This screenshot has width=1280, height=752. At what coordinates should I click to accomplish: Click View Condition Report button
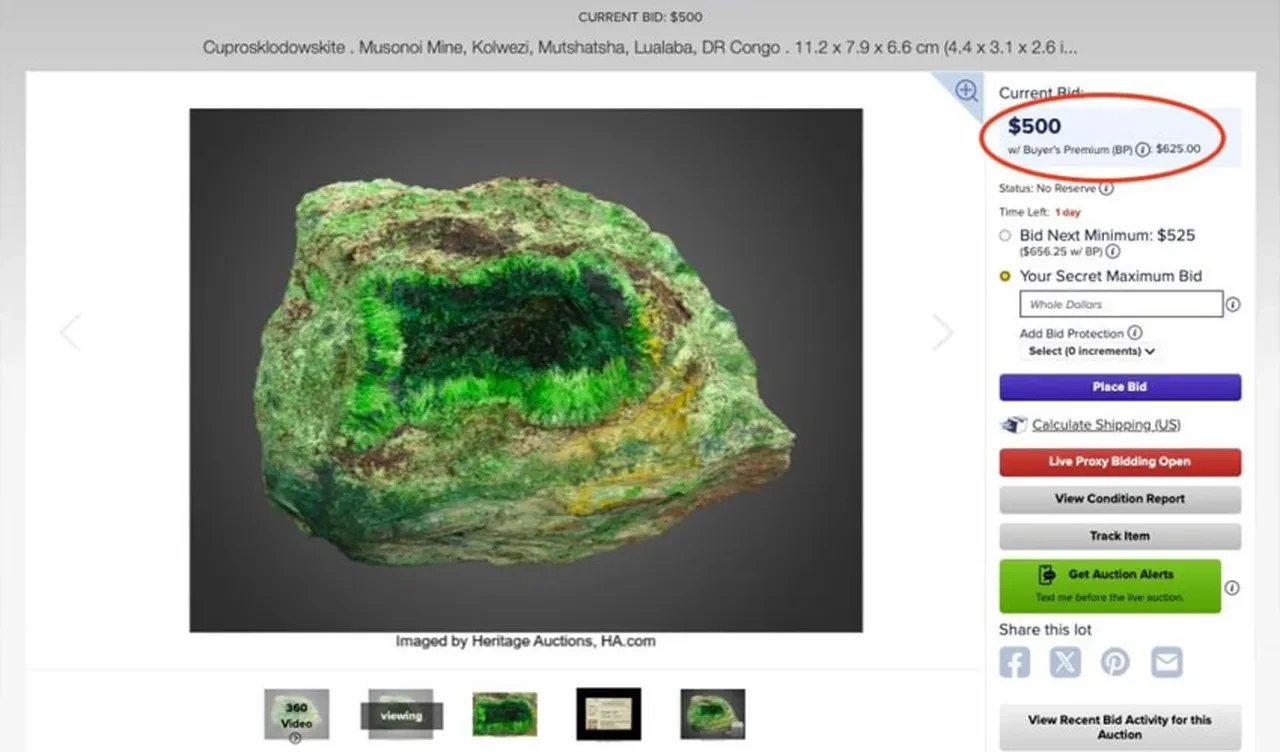[1120, 499]
